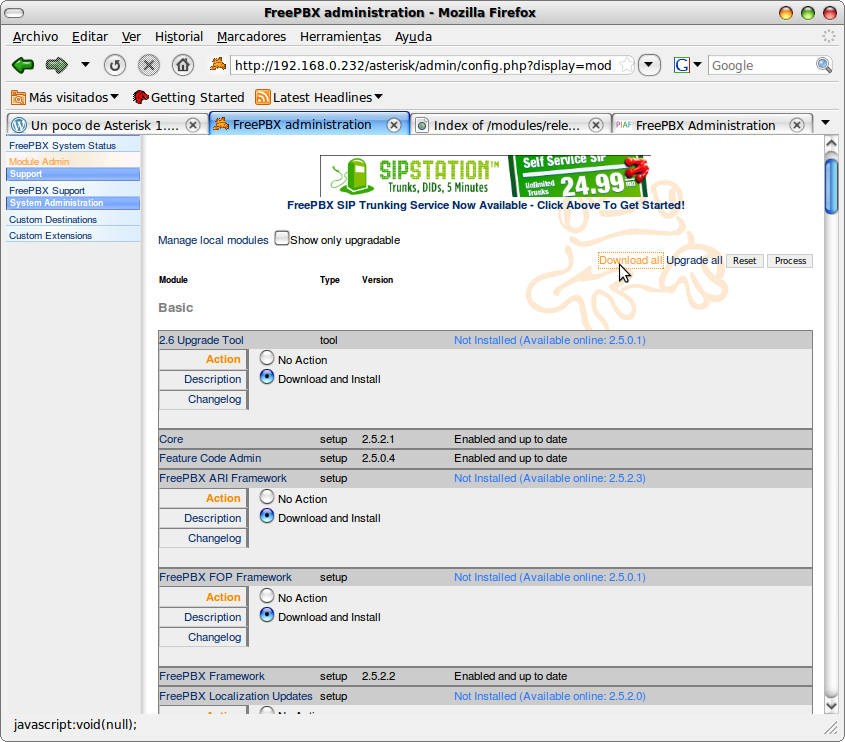This screenshot has width=845, height=742.
Task: Switch to Index of /modules tab
Action: point(505,125)
